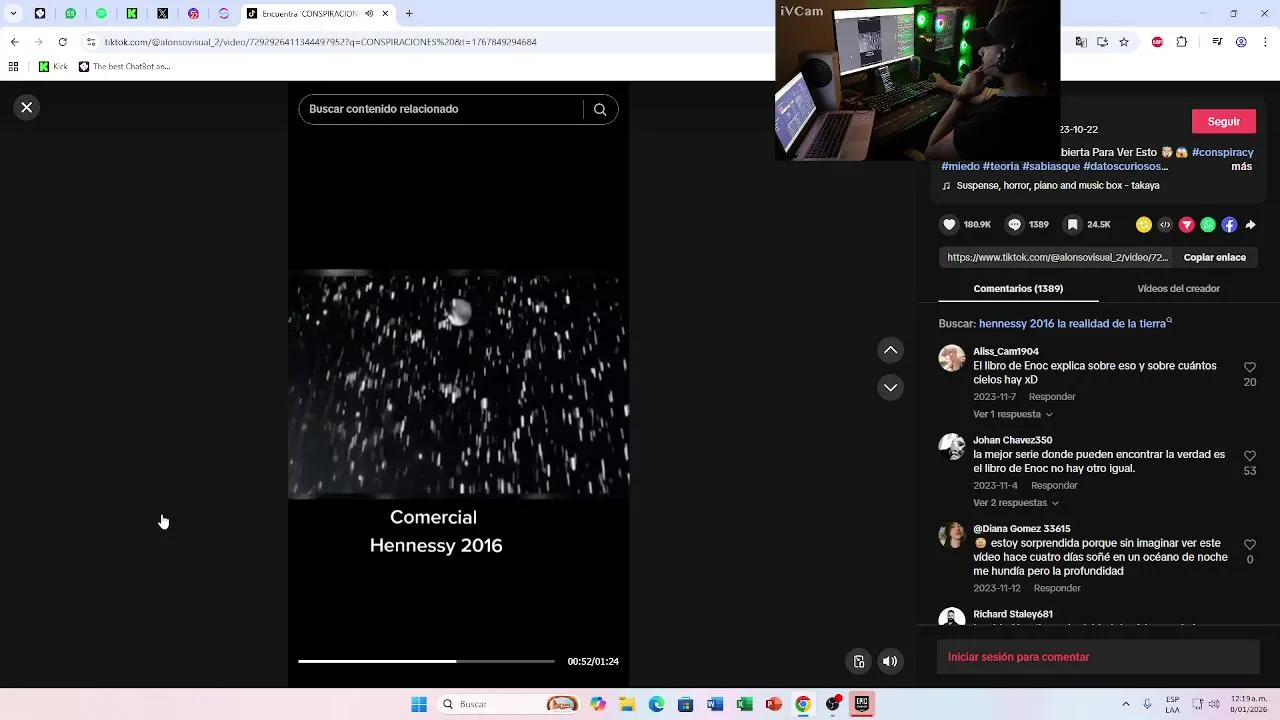Open the #miedo hashtag

pos(960,167)
